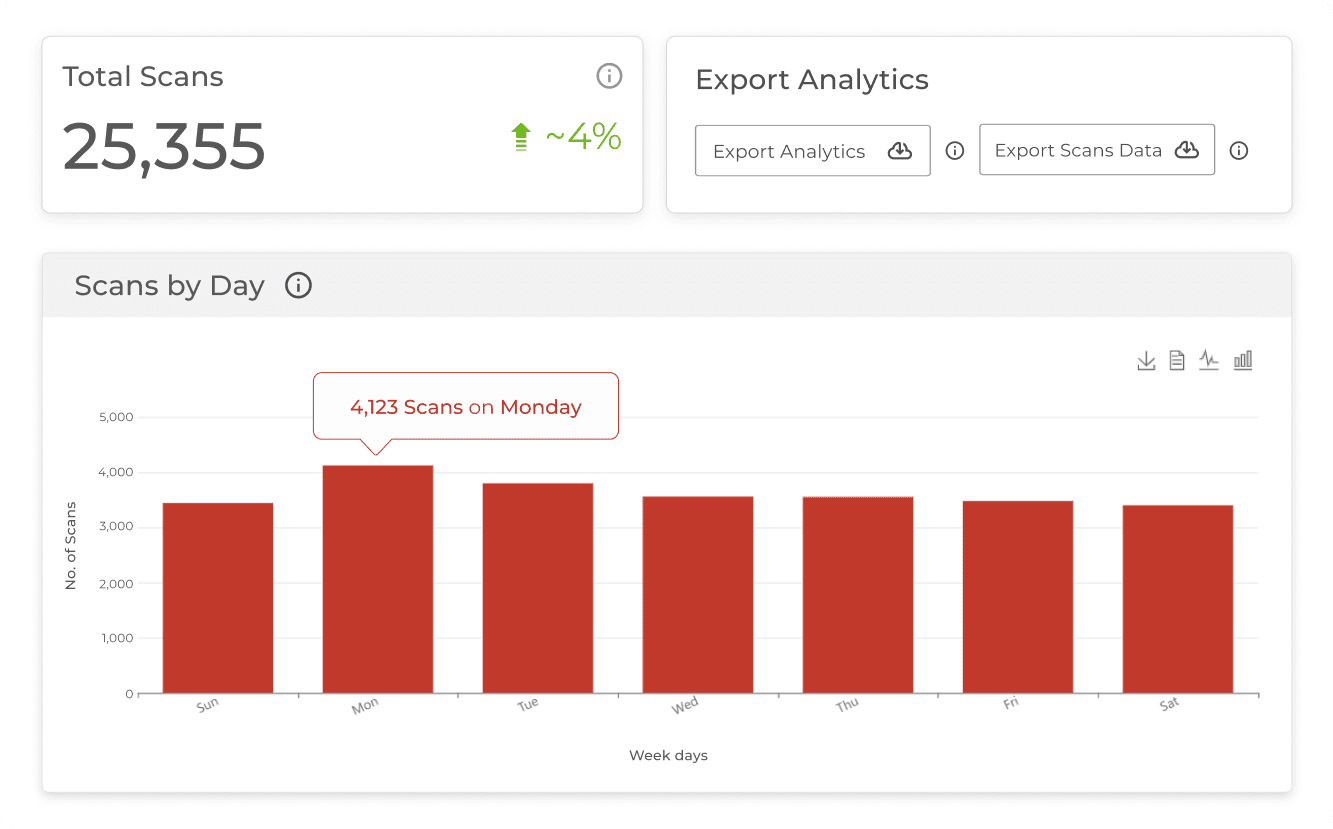Click the "4,123 Scans on Monday" tooltip
The width and height of the screenshot is (1333, 829).
tap(466, 407)
